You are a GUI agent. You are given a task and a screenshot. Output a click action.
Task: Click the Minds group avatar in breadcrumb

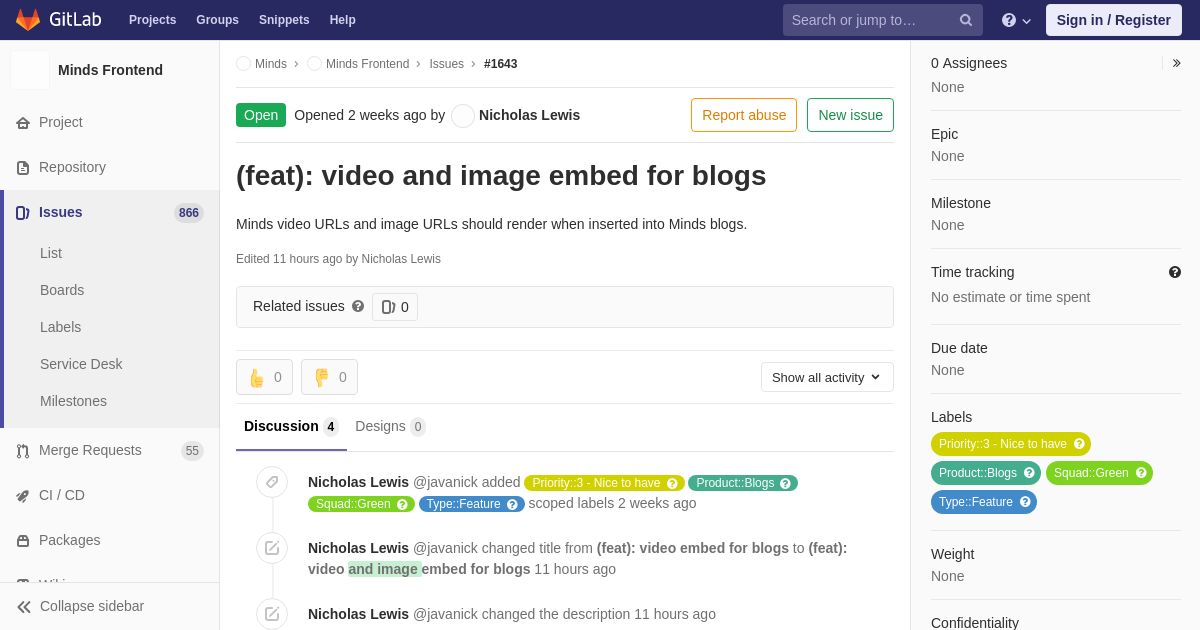point(243,64)
